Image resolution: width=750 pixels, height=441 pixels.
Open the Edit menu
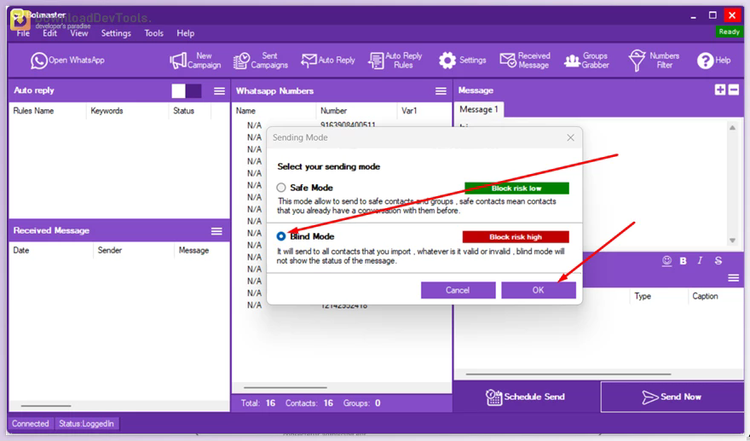pyautogui.click(x=50, y=33)
